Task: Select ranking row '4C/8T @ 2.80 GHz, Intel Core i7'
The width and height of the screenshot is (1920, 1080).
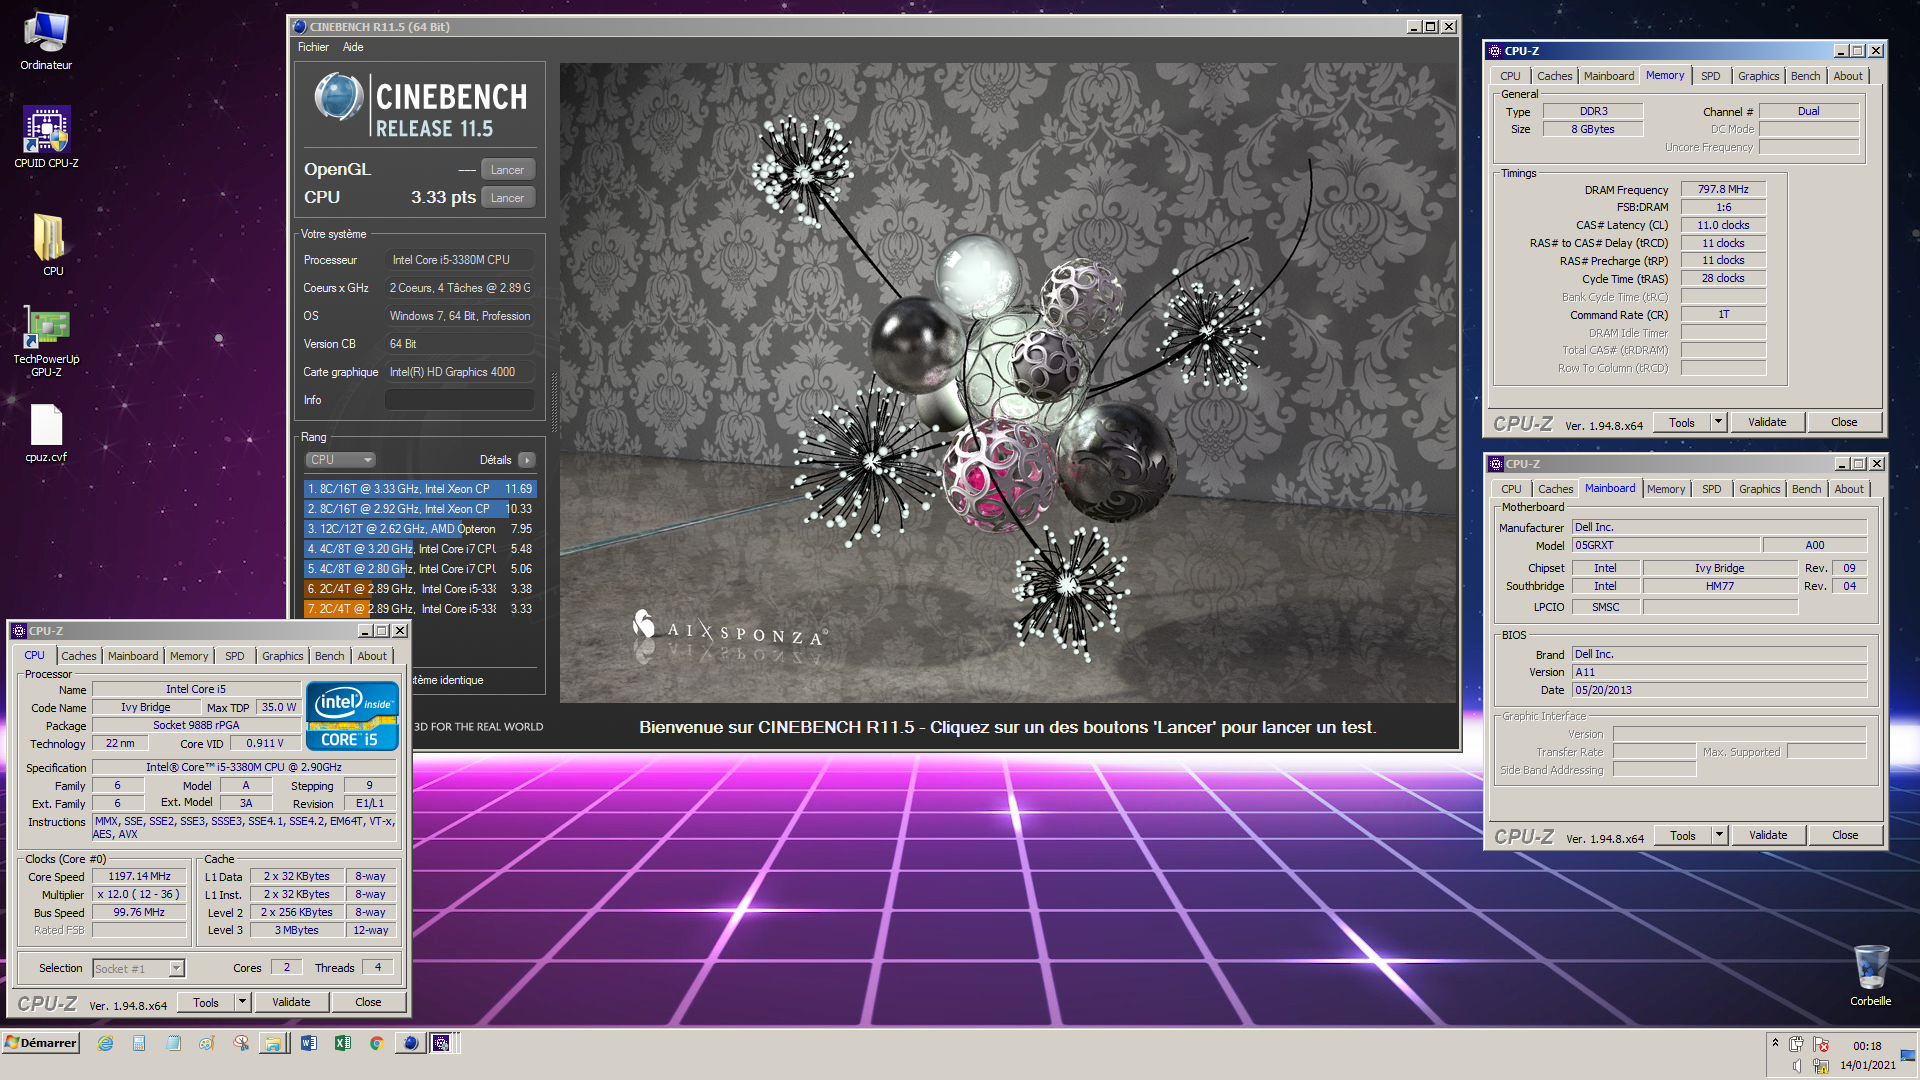Action: point(420,569)
